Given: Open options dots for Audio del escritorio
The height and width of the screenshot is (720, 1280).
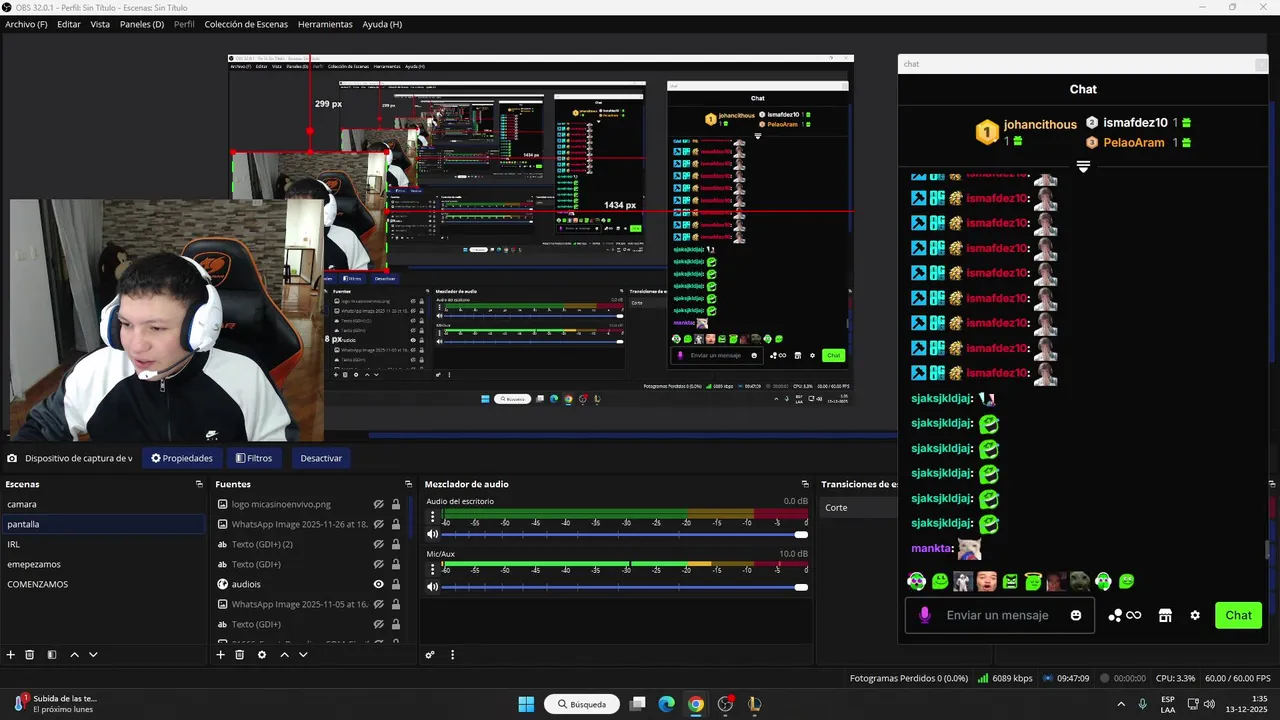Looking at the screenshot, I should click(x=433, y=517).
